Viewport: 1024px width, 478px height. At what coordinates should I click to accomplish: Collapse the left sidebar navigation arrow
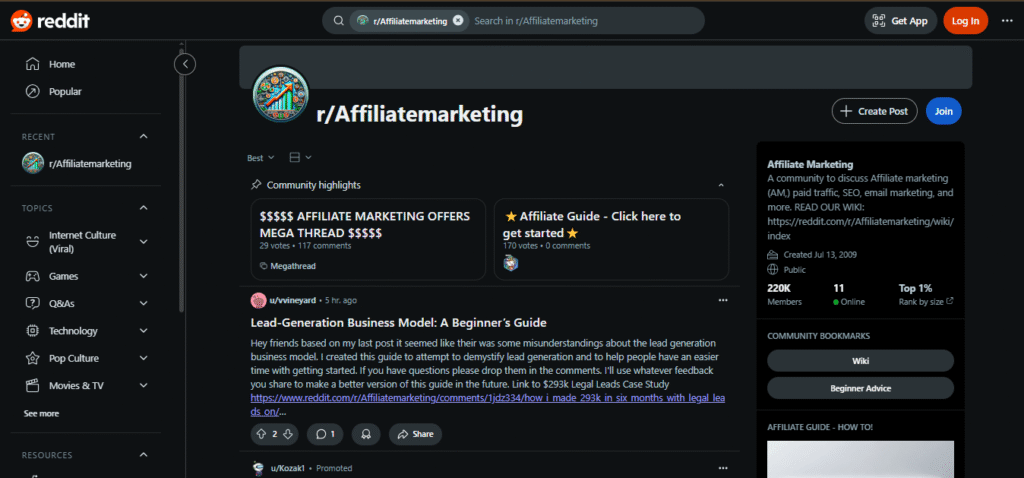(x=185, y=64)
